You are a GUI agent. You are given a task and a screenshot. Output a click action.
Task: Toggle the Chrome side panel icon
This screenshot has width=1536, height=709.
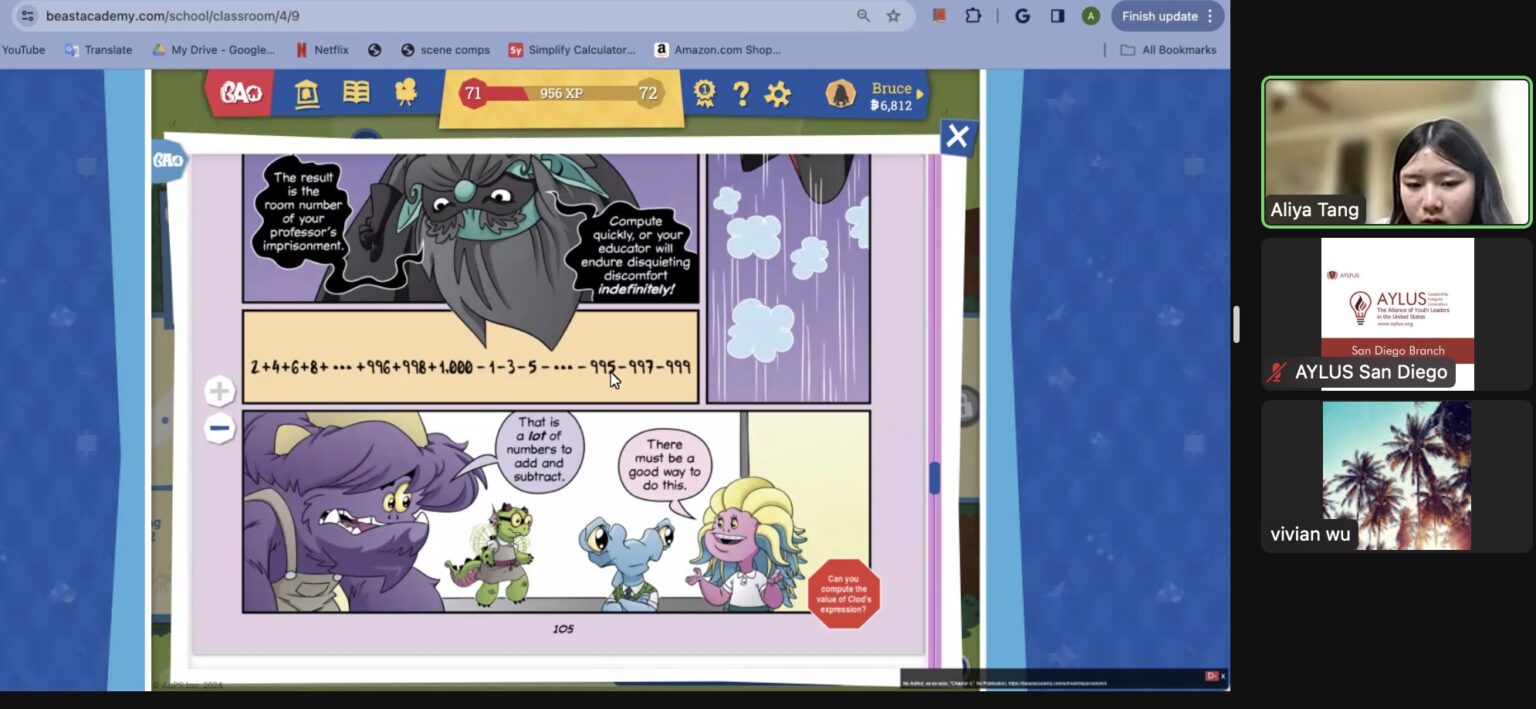click(1057, 16)
